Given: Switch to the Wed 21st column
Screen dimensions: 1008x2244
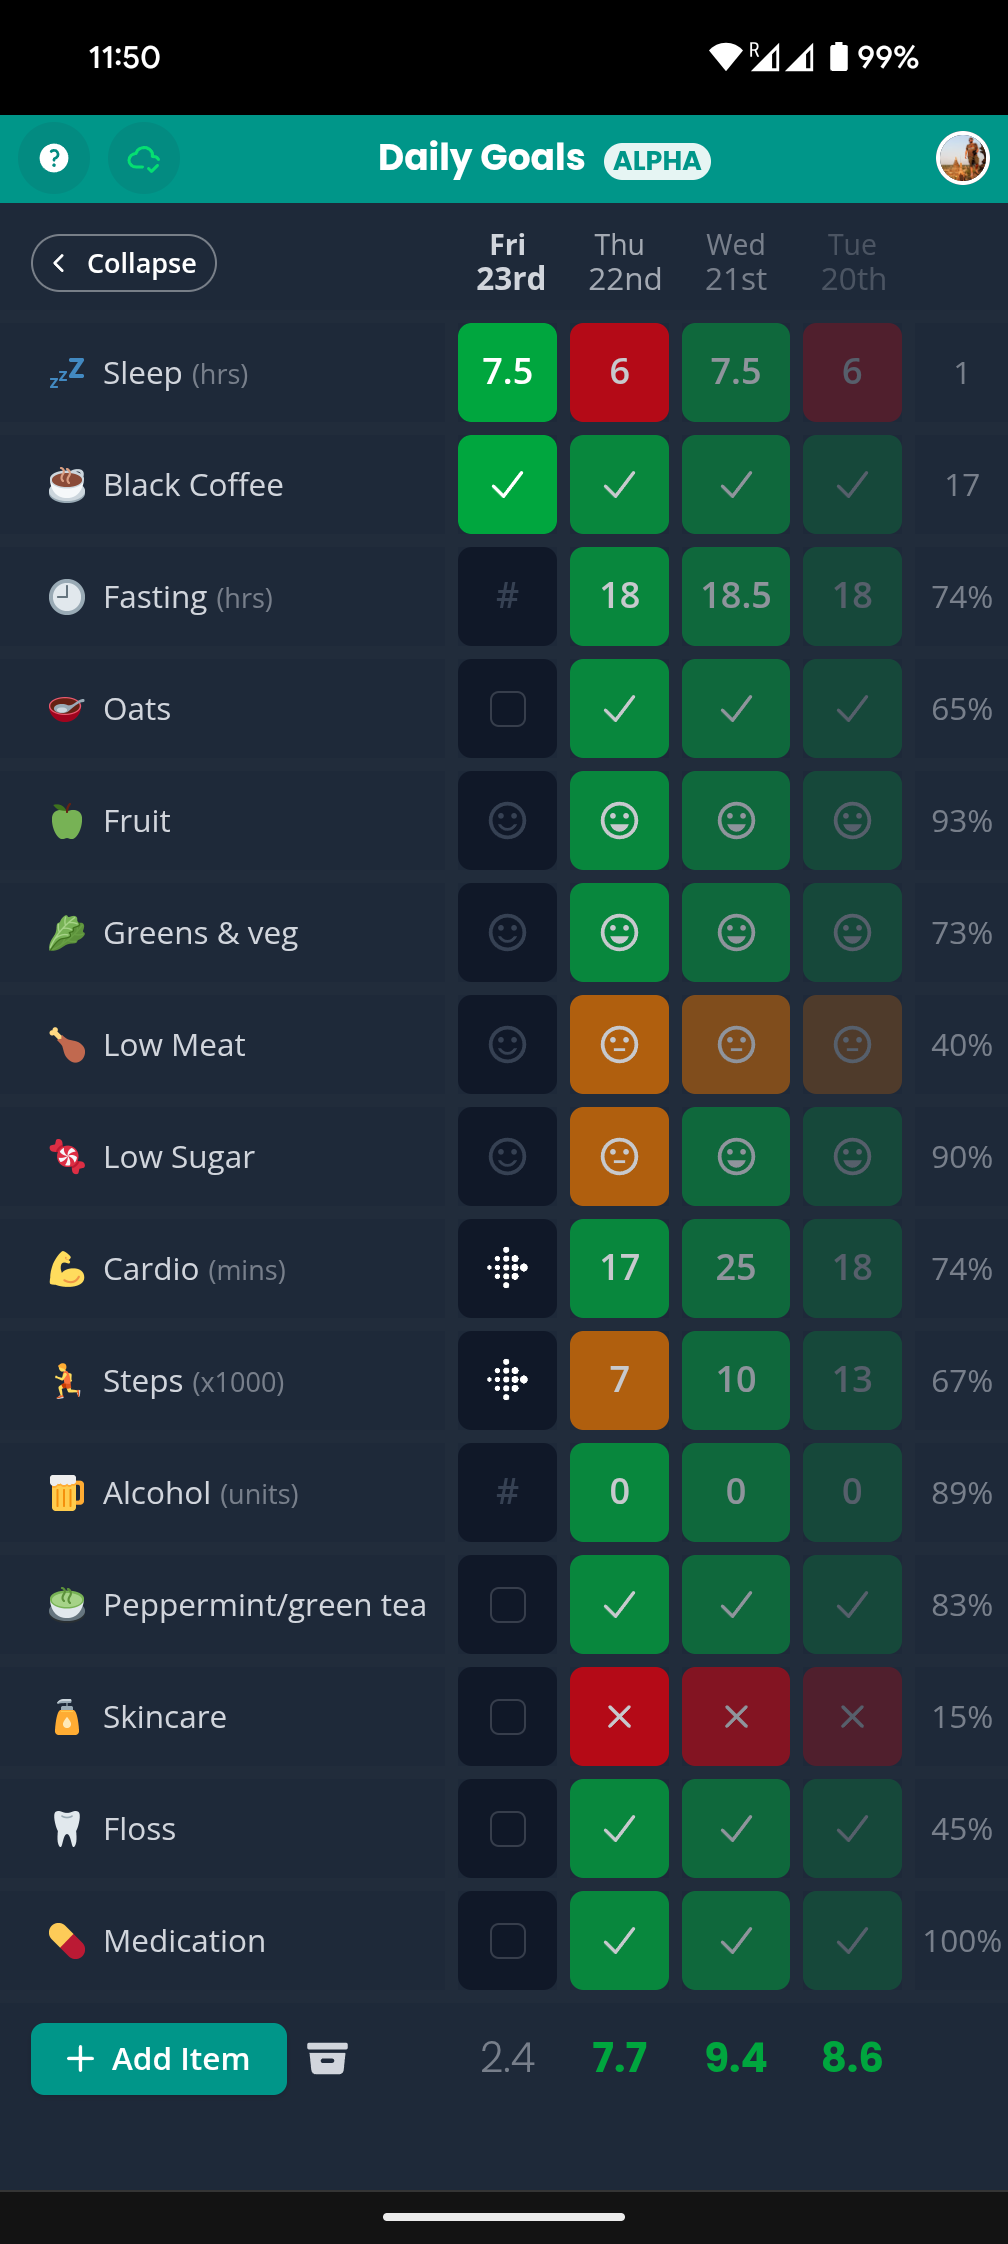Looking at the screenshot, I should point(735,262).
